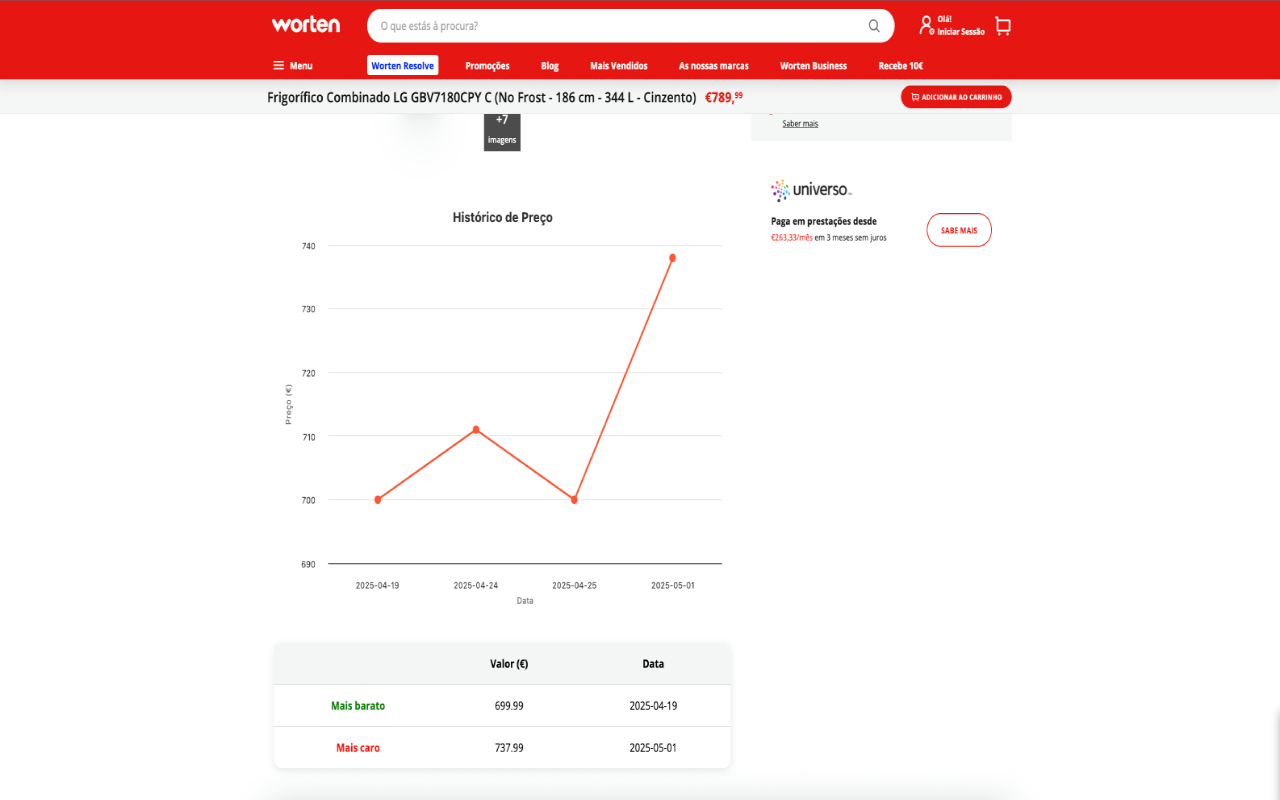Open the Blog menu item

[x=550, y=66]
